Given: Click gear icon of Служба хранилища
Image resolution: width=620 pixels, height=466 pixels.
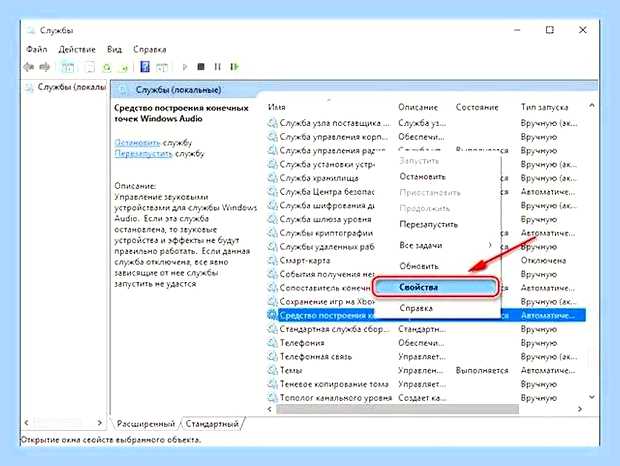Looking at the screenshot, I should point(272,178).
